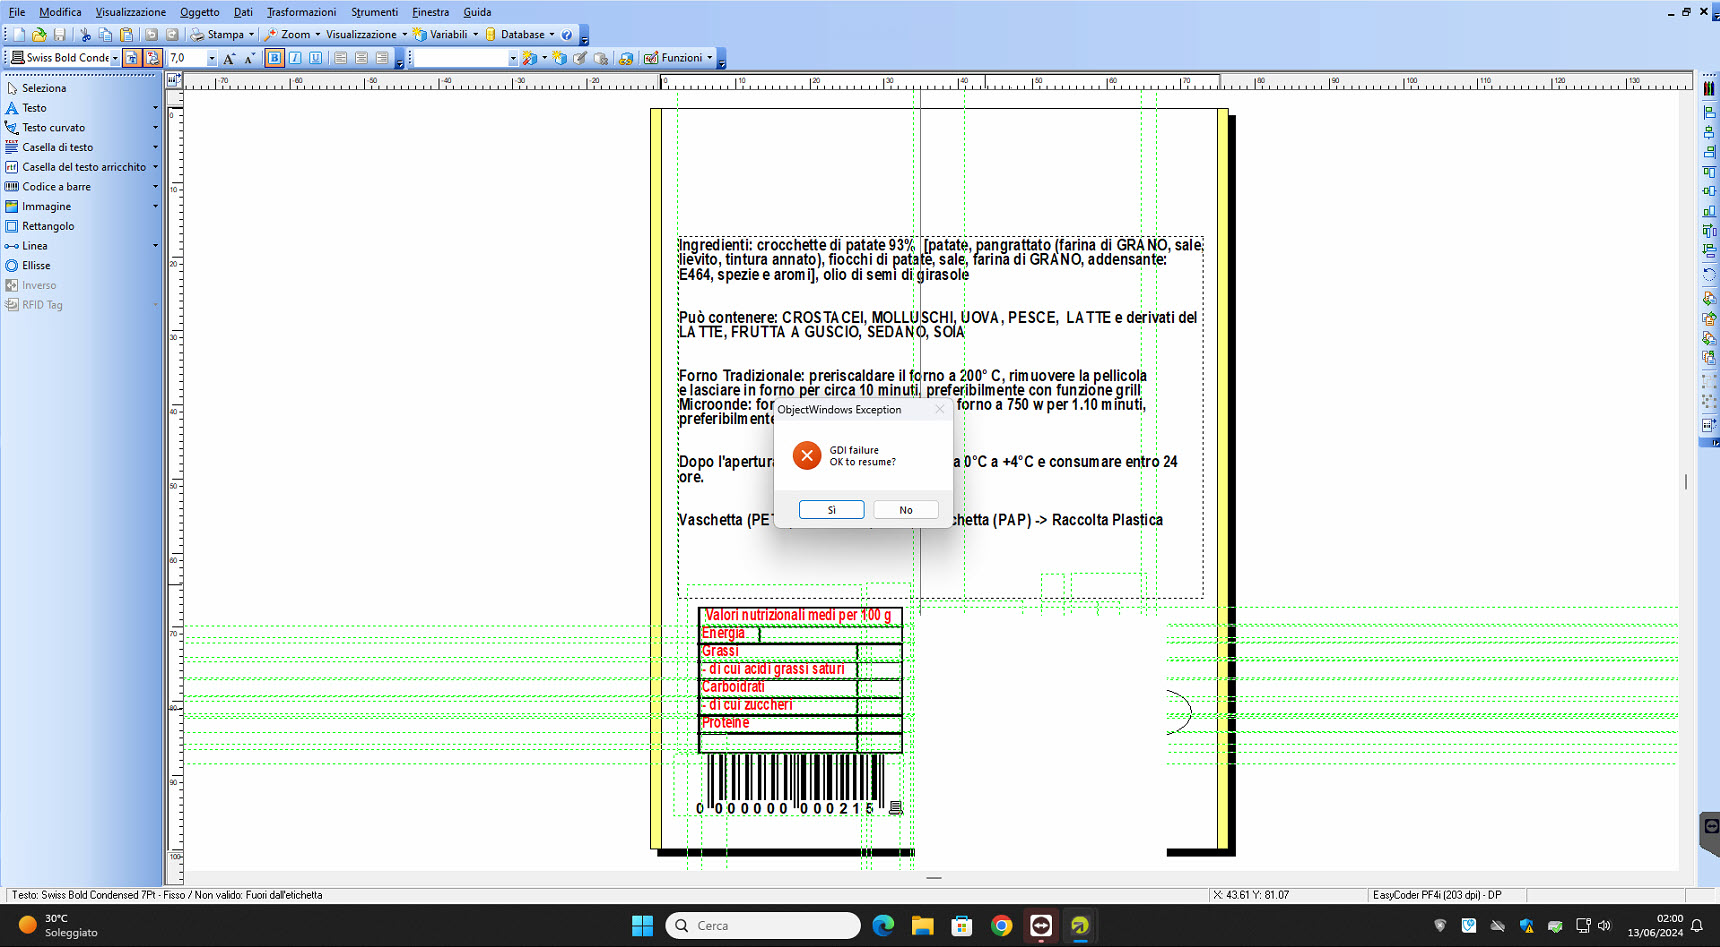
Task: Open the font name dropdown
Action: pyautogui.click(x=115, y=58)
